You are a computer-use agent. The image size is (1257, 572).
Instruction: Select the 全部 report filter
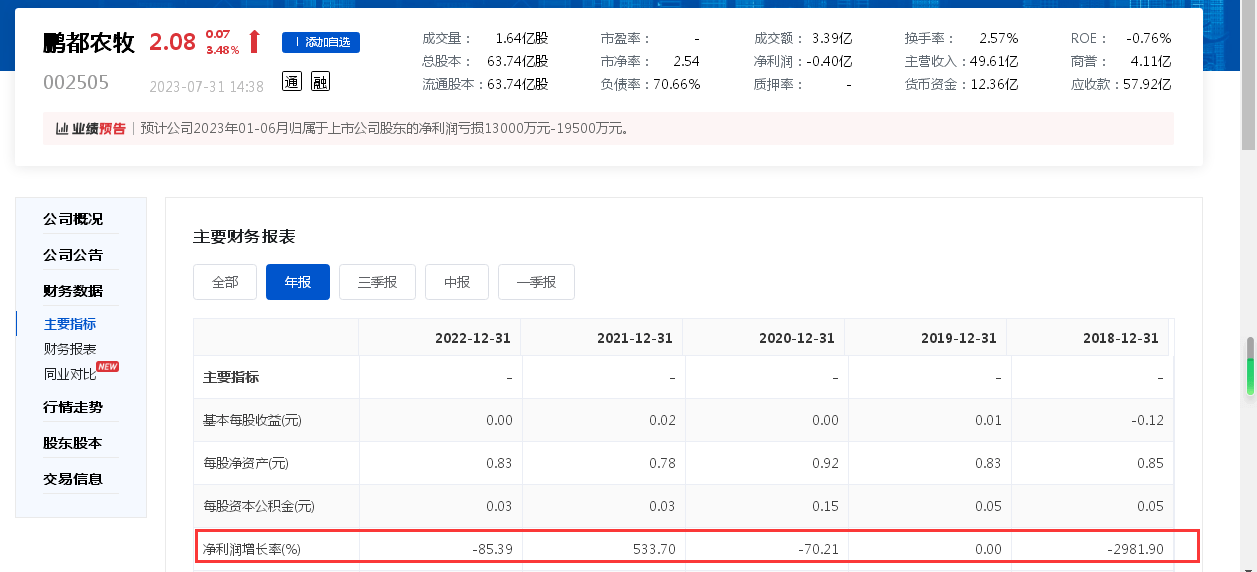click(225, 282)
